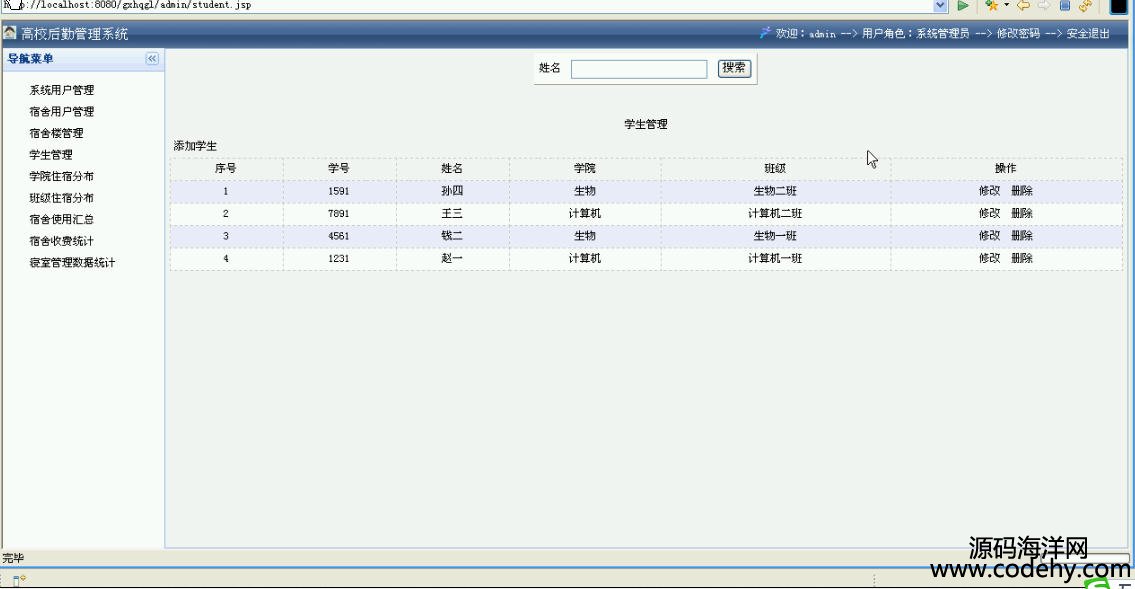Click student number 4561

(339, 236)
